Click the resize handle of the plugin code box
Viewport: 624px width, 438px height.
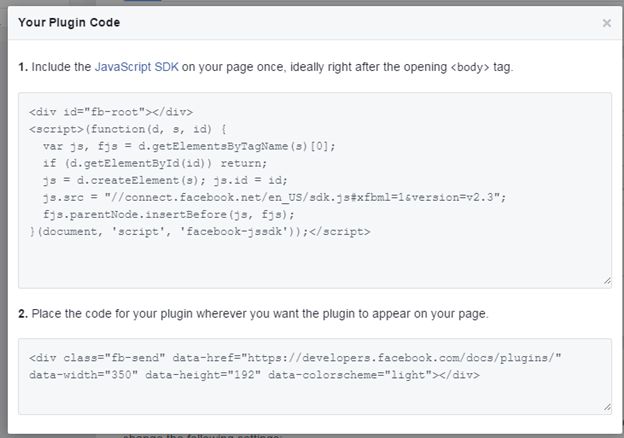point(606,407)
